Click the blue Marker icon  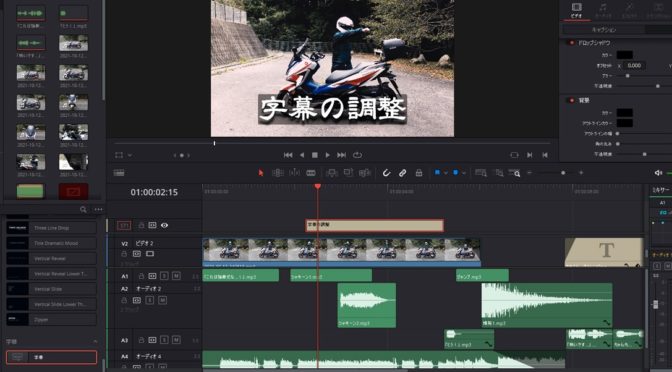coord(456,172)
